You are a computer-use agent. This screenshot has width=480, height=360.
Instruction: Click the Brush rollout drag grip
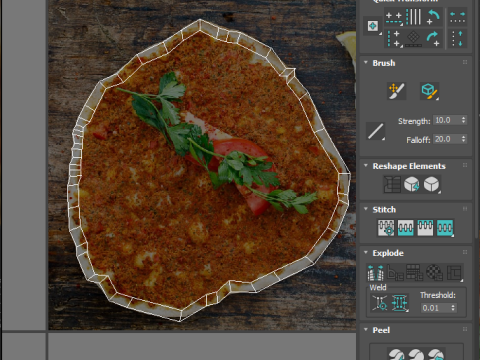click(x=465, y=62)
